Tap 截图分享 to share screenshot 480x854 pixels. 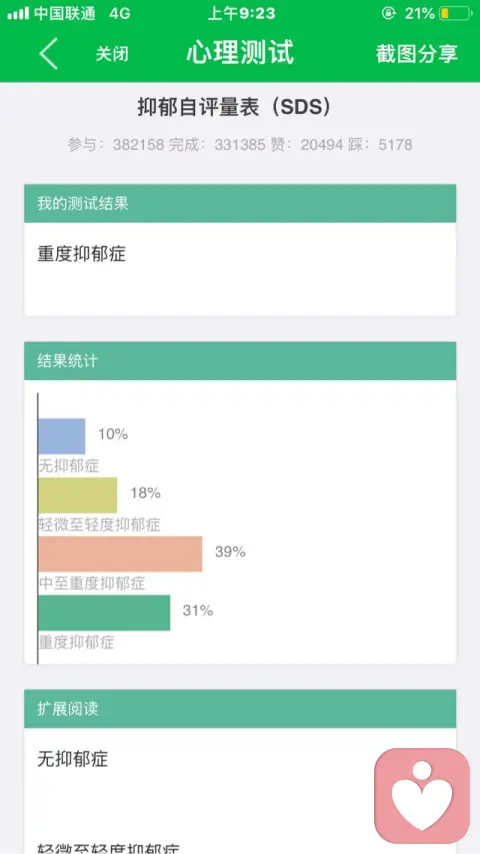[x=417, y=53]
